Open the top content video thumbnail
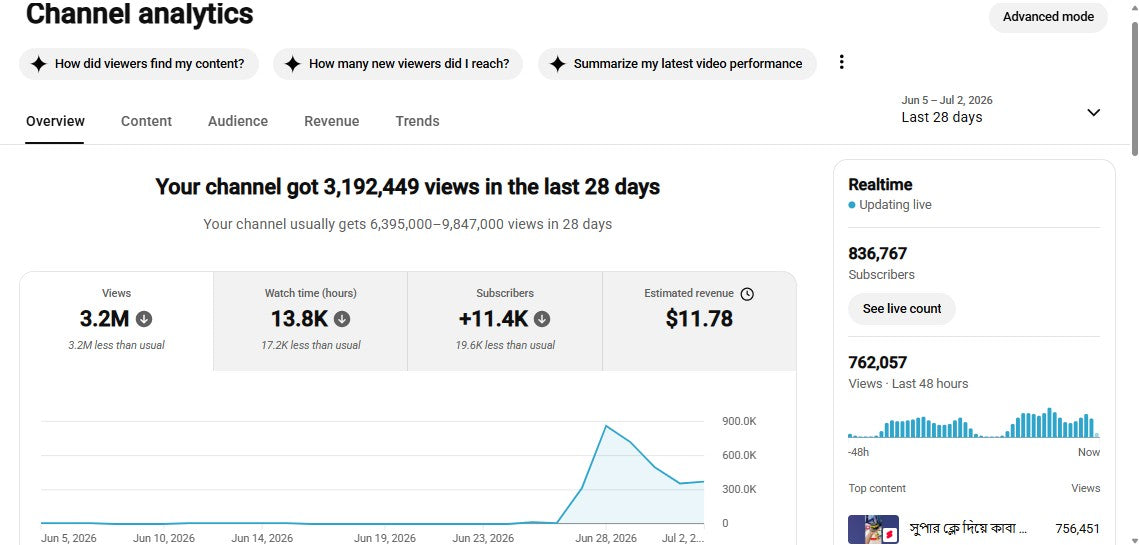Image resolution: width=1139 pixels, height=545 pixels. (873, 529)
